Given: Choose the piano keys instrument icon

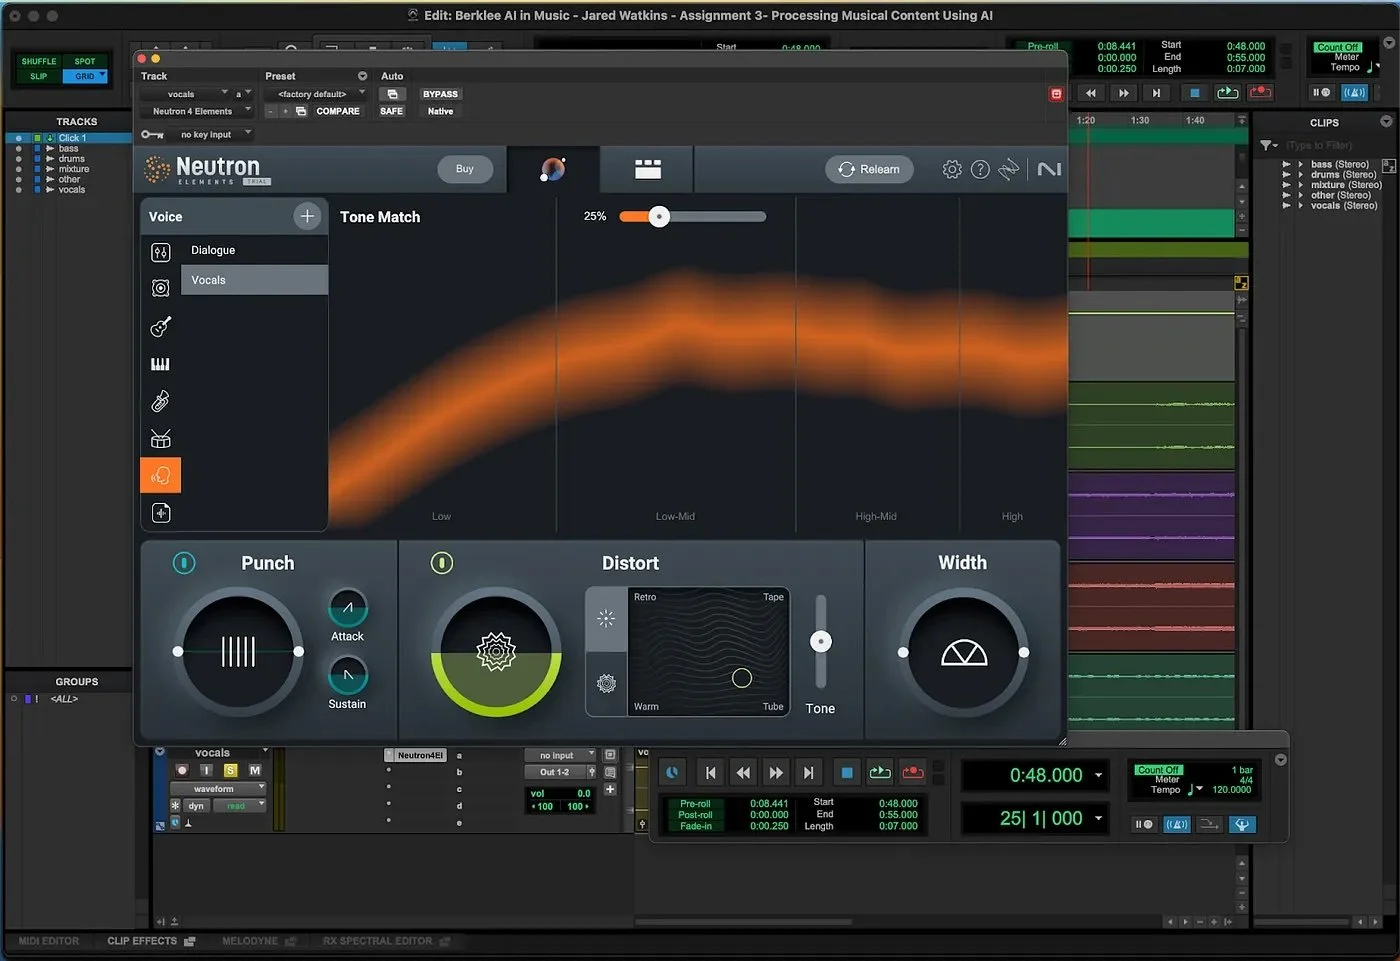Looking at the screenshot, I should pyautogui.click(x=160, y=364).
